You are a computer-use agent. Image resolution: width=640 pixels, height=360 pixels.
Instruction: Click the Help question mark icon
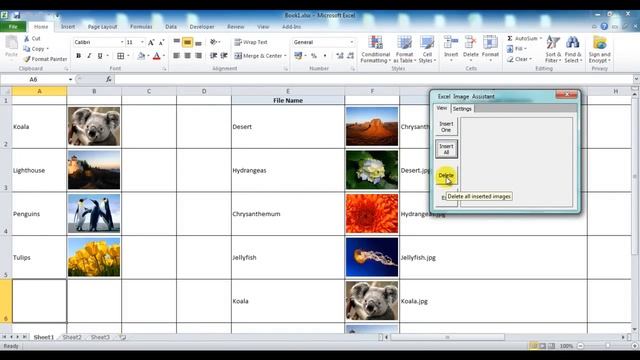tap(604, 27)
